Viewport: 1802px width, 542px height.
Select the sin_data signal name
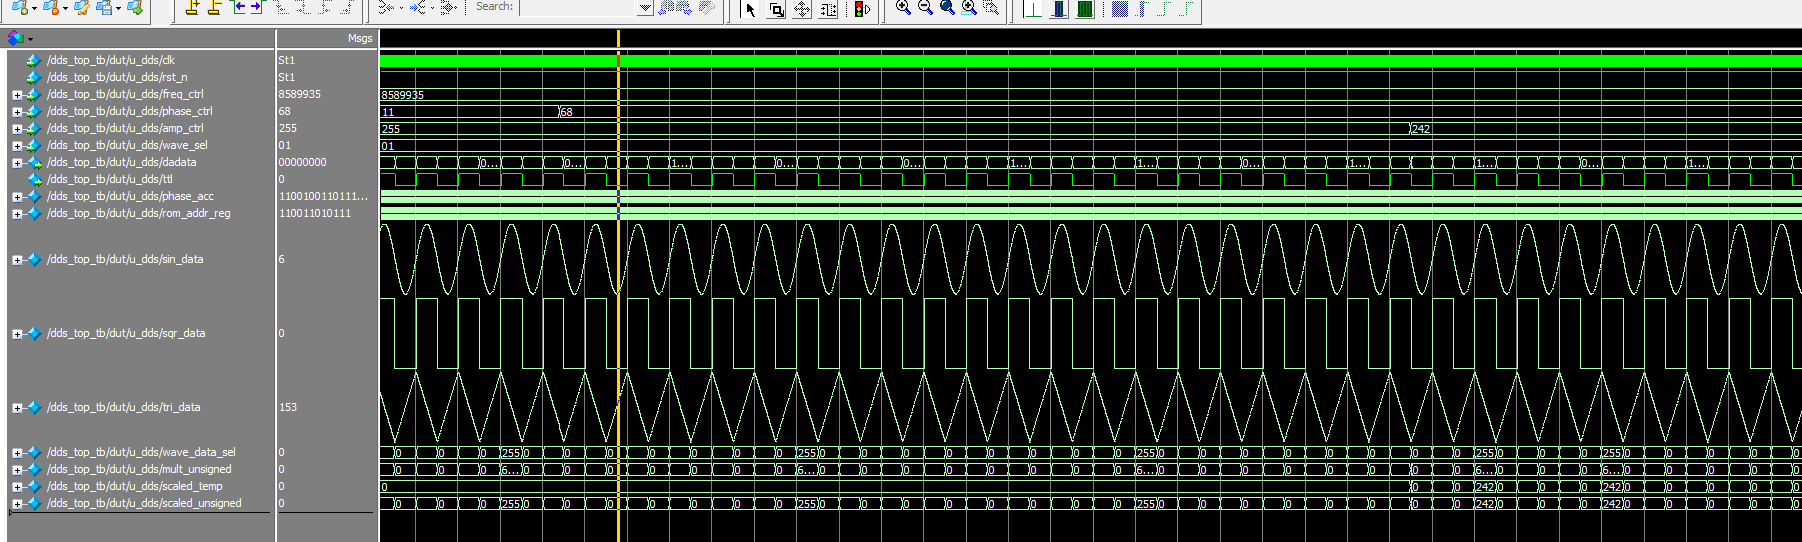coord(125,259)
